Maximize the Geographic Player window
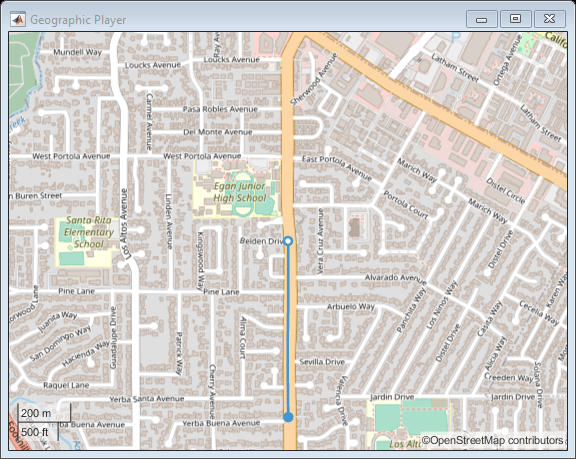This screenshot has height=459, width=576. pos(515,19)
